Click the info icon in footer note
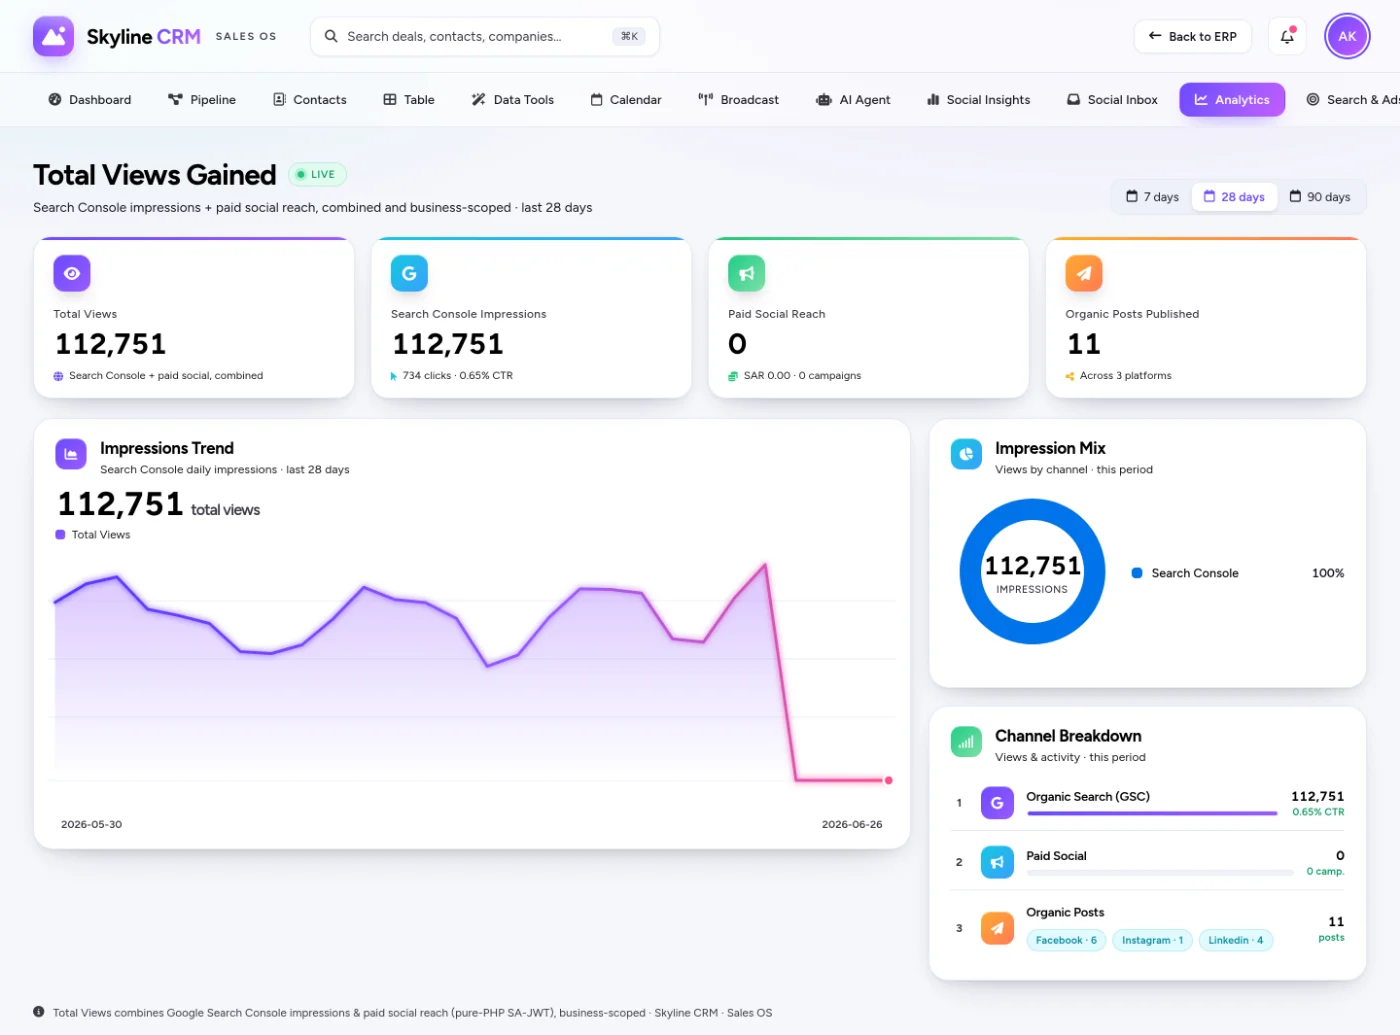Image resolution: width=1400 pixels, height=1035 pixels. point(39,1012)
